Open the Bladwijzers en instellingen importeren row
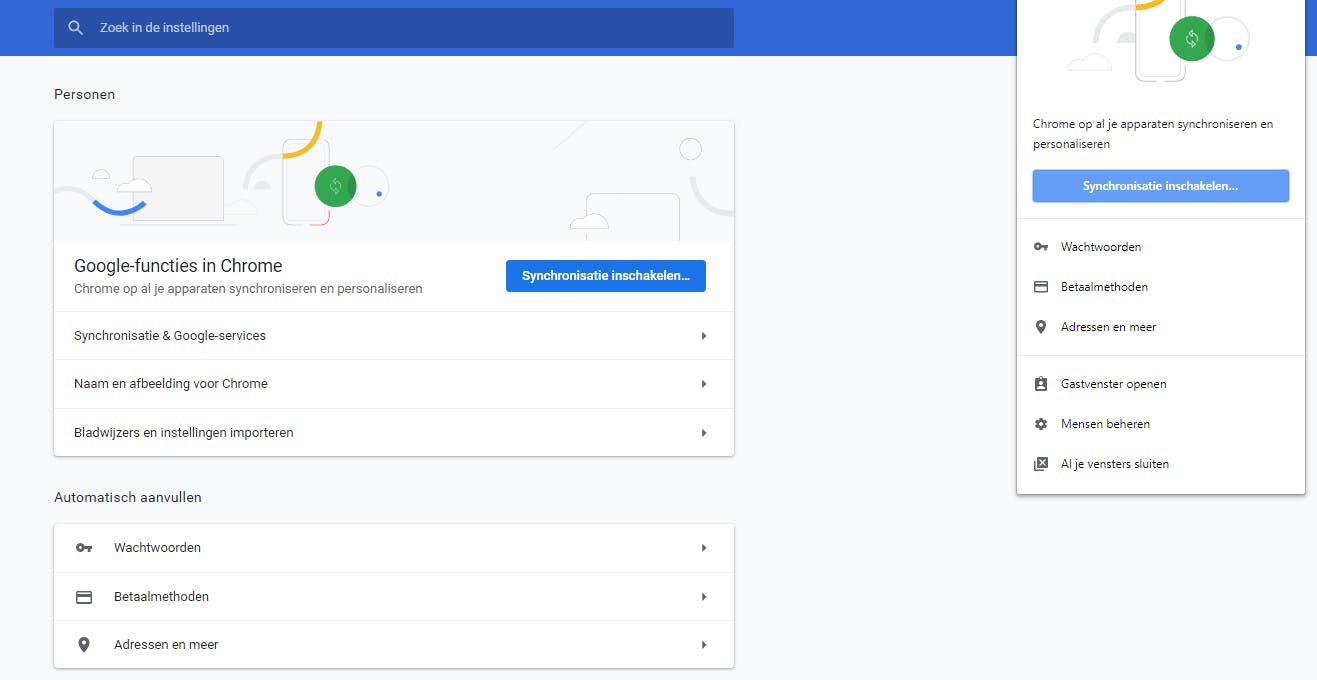 click(x=394, y=433)
